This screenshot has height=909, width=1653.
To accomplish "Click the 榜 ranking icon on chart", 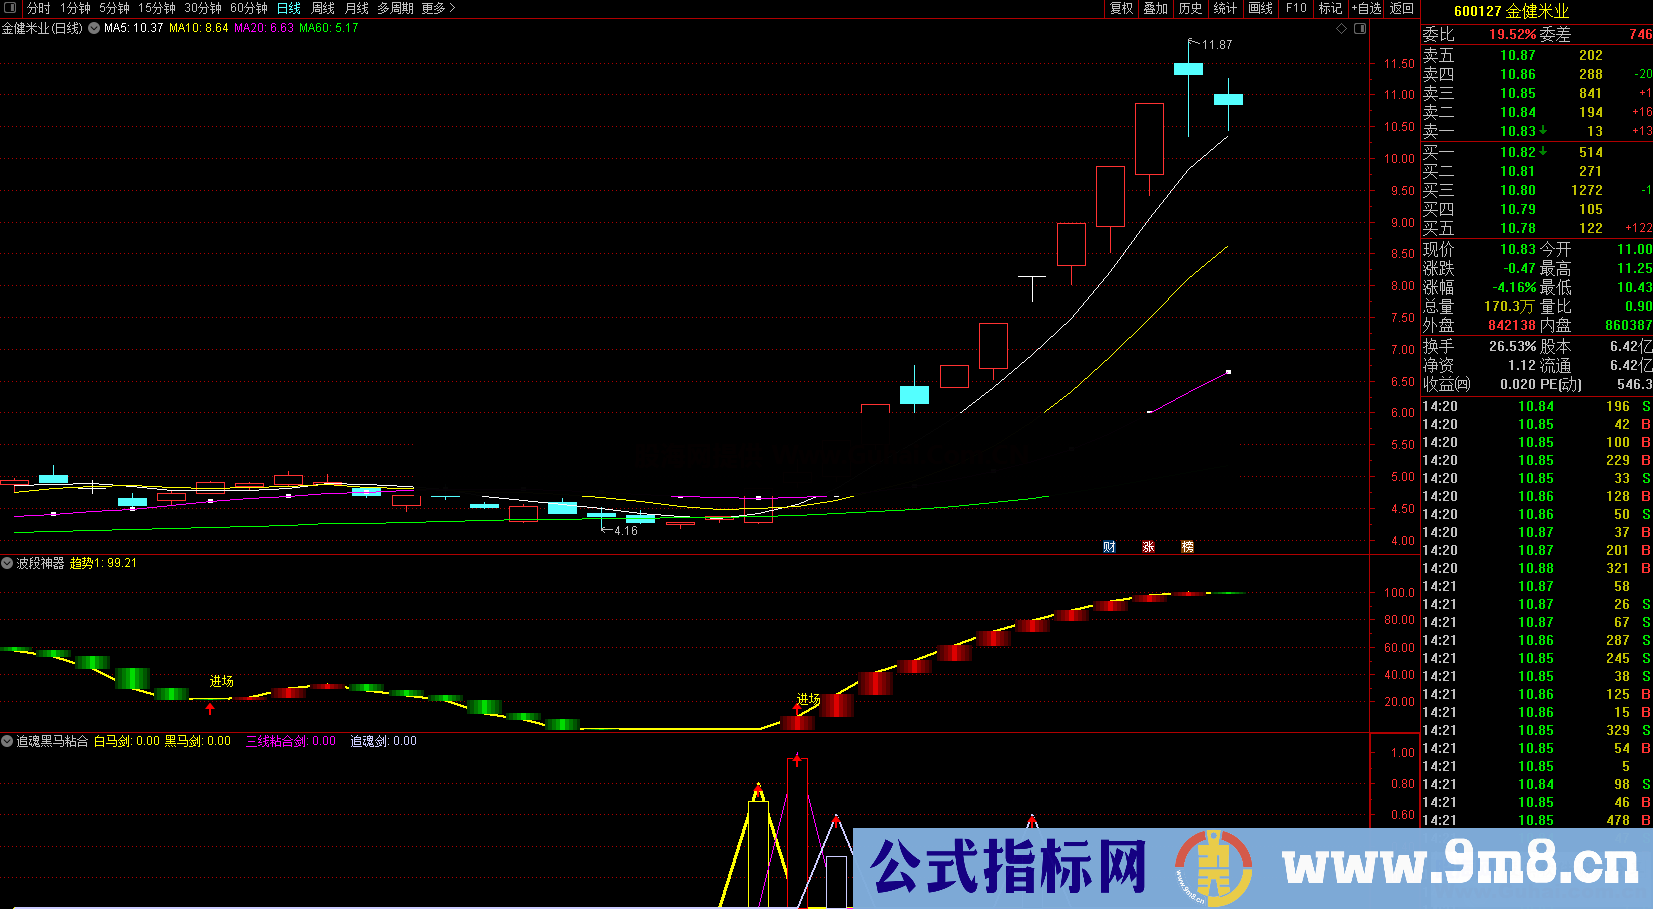I will coord(1187,547).
